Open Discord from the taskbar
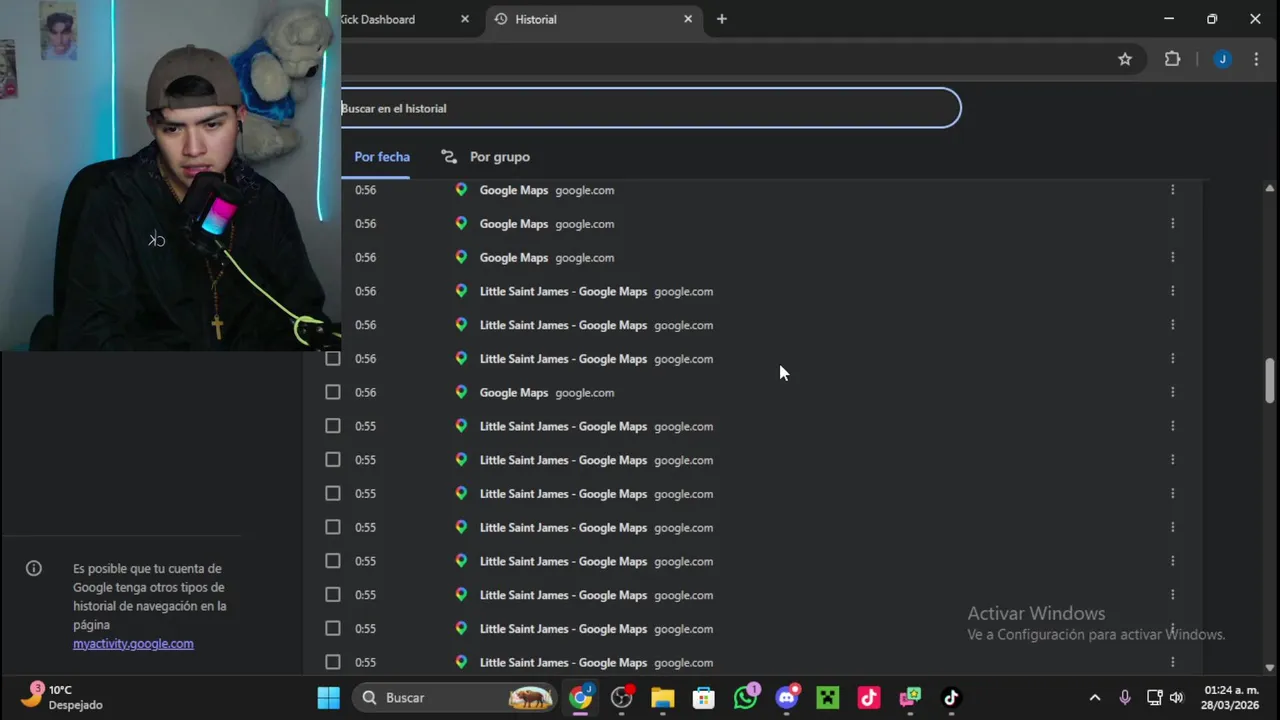 787,698
